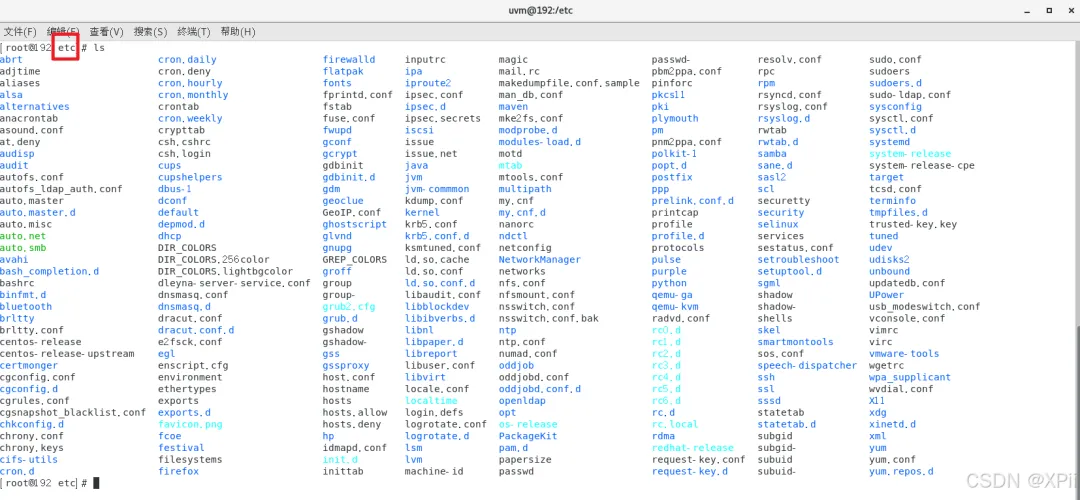Viewport: 1080px width, 500px height.
Task: Select the 'firefox' directory name
Action: [x=178, y=471]
